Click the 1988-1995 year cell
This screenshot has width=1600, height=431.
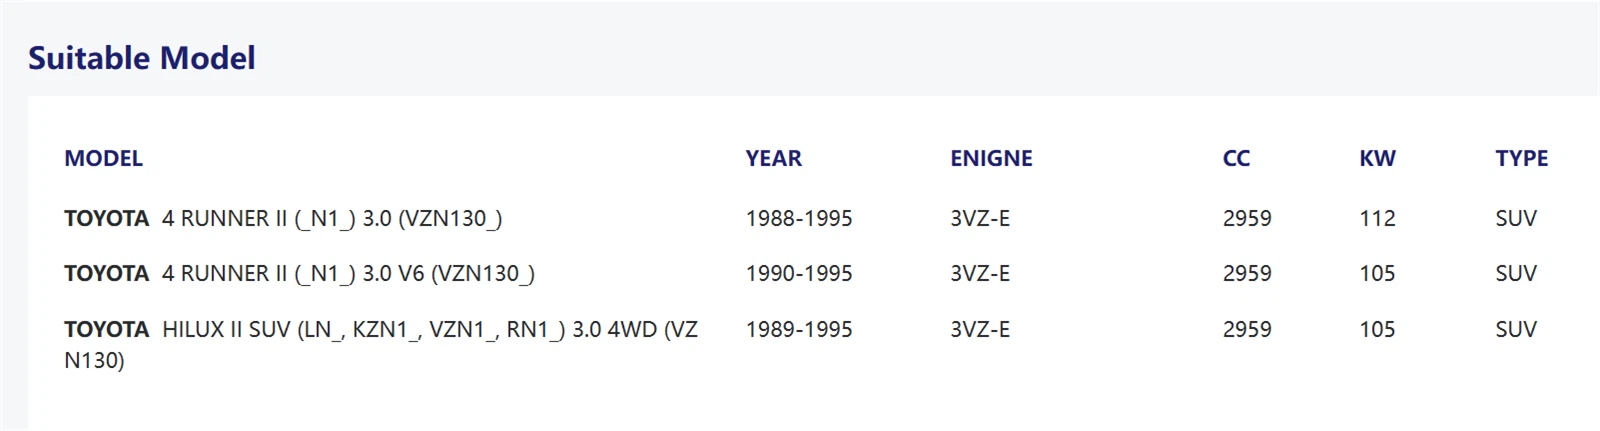tap(799, 218)
